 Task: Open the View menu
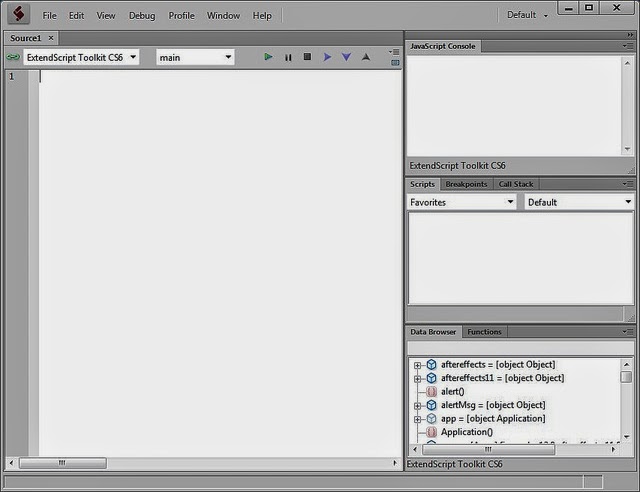[x=106, y=16]
